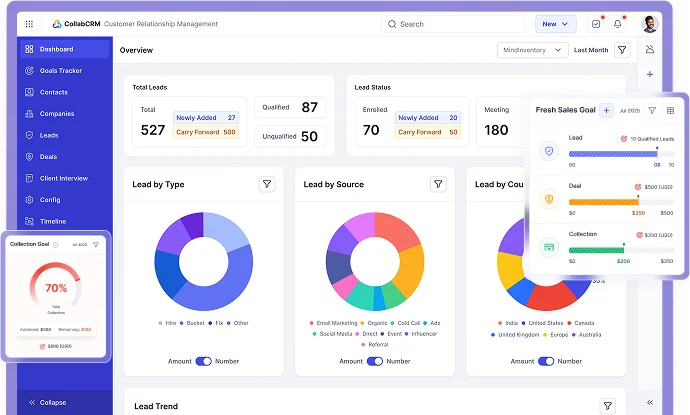Expand the MindInventory dropdown
690x415 pixels.
tap(531, 49)
